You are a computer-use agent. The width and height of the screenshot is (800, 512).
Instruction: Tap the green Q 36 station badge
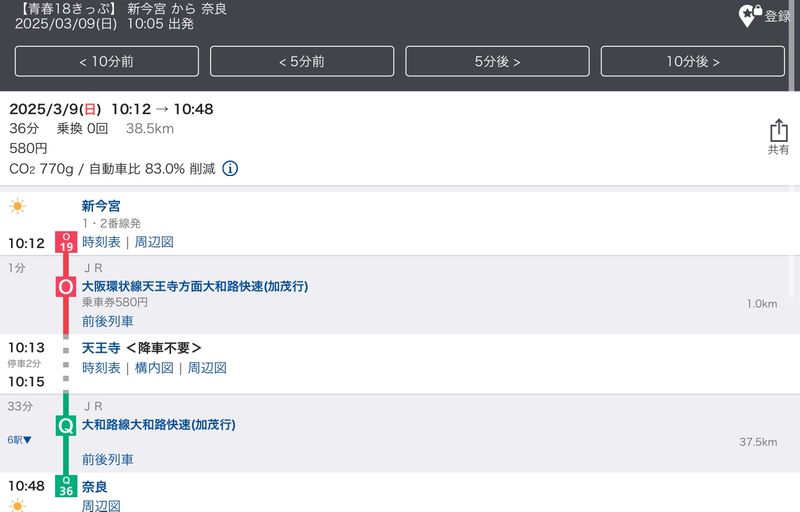coord(66,487)
